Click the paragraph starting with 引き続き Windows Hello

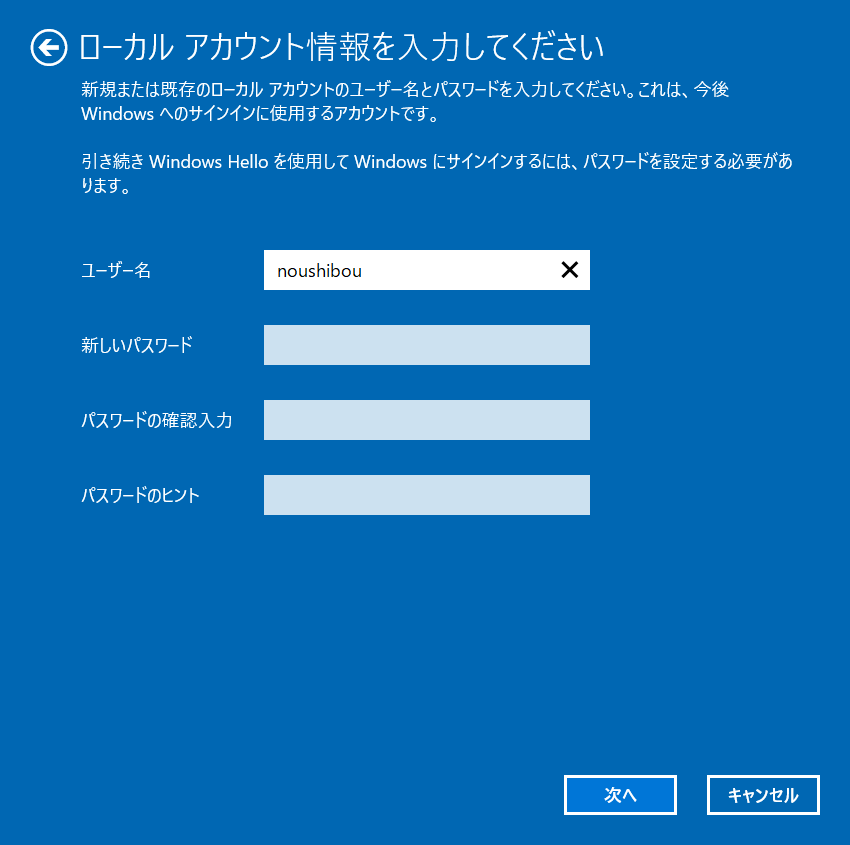pyautogui.click(x=437, y=173)
